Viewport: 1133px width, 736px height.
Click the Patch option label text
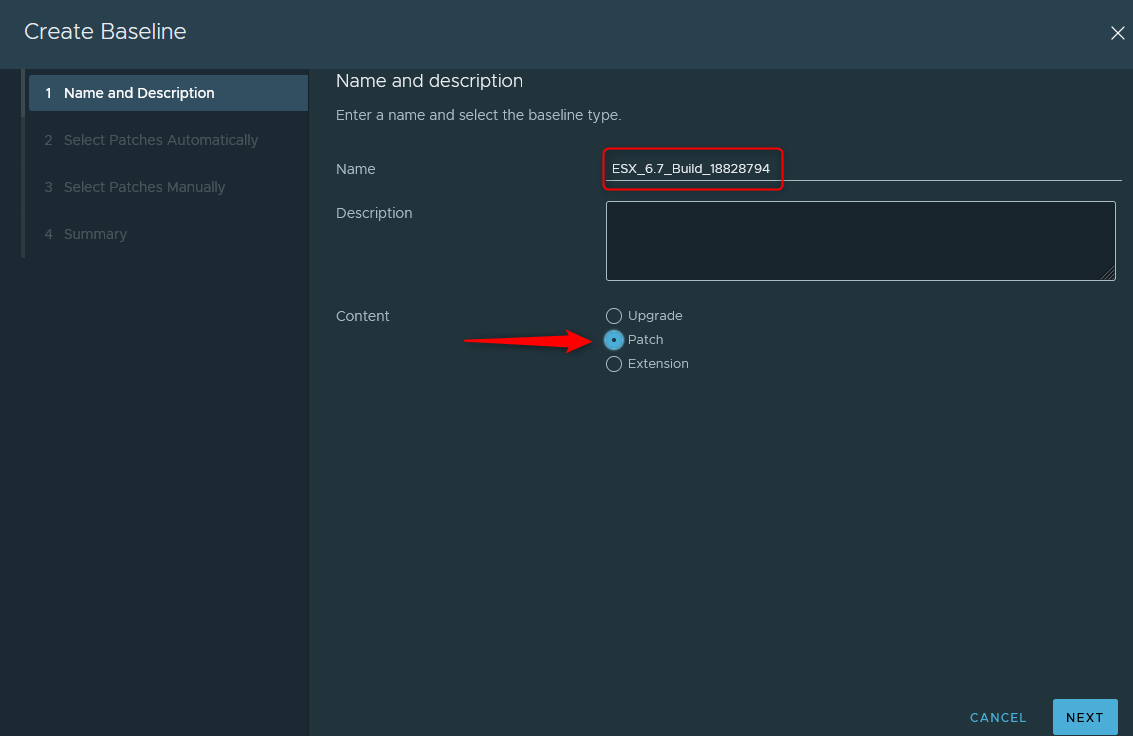(645, 340)
